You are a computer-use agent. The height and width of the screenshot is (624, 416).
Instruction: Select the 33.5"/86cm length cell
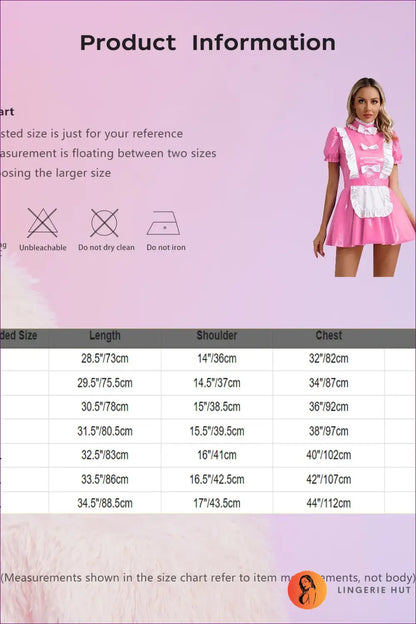pos(105,479)
